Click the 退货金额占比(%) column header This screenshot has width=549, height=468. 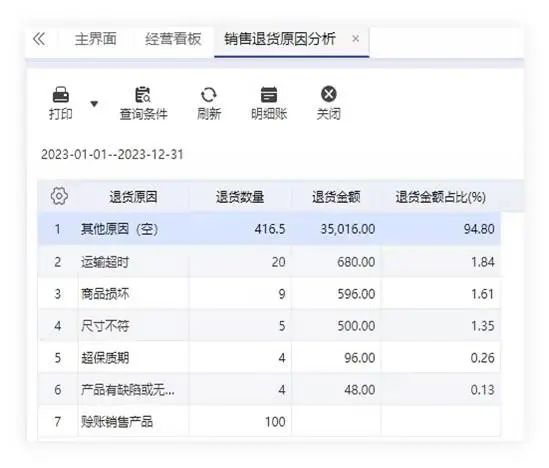(x=440, y=197)
